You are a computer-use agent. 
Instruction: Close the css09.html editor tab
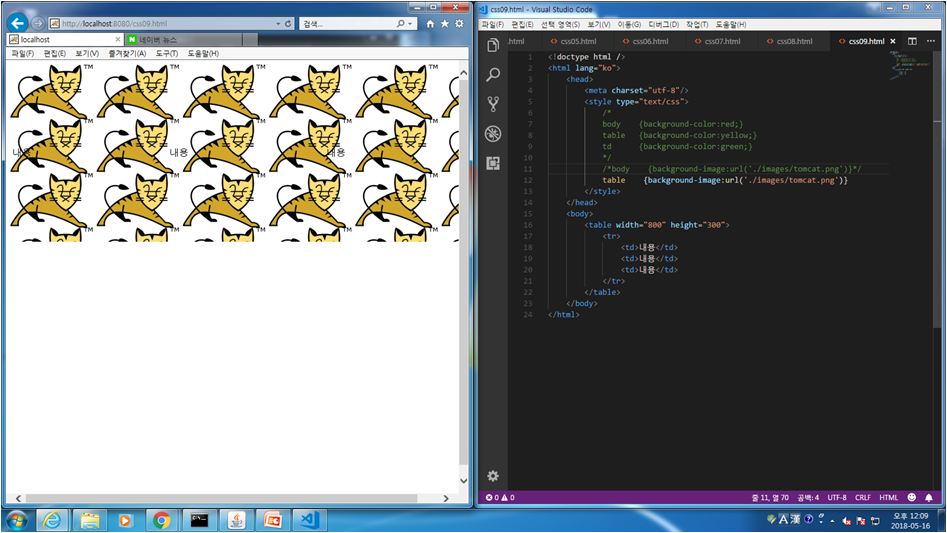pyautogui.click(x=893, y=41)
